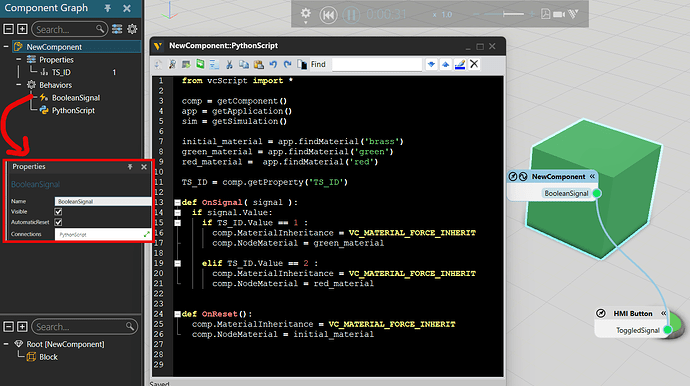The height and width of the screenshot is (386, 690).
Task: Clear the find search X
Action: click(x=474, y=64)
